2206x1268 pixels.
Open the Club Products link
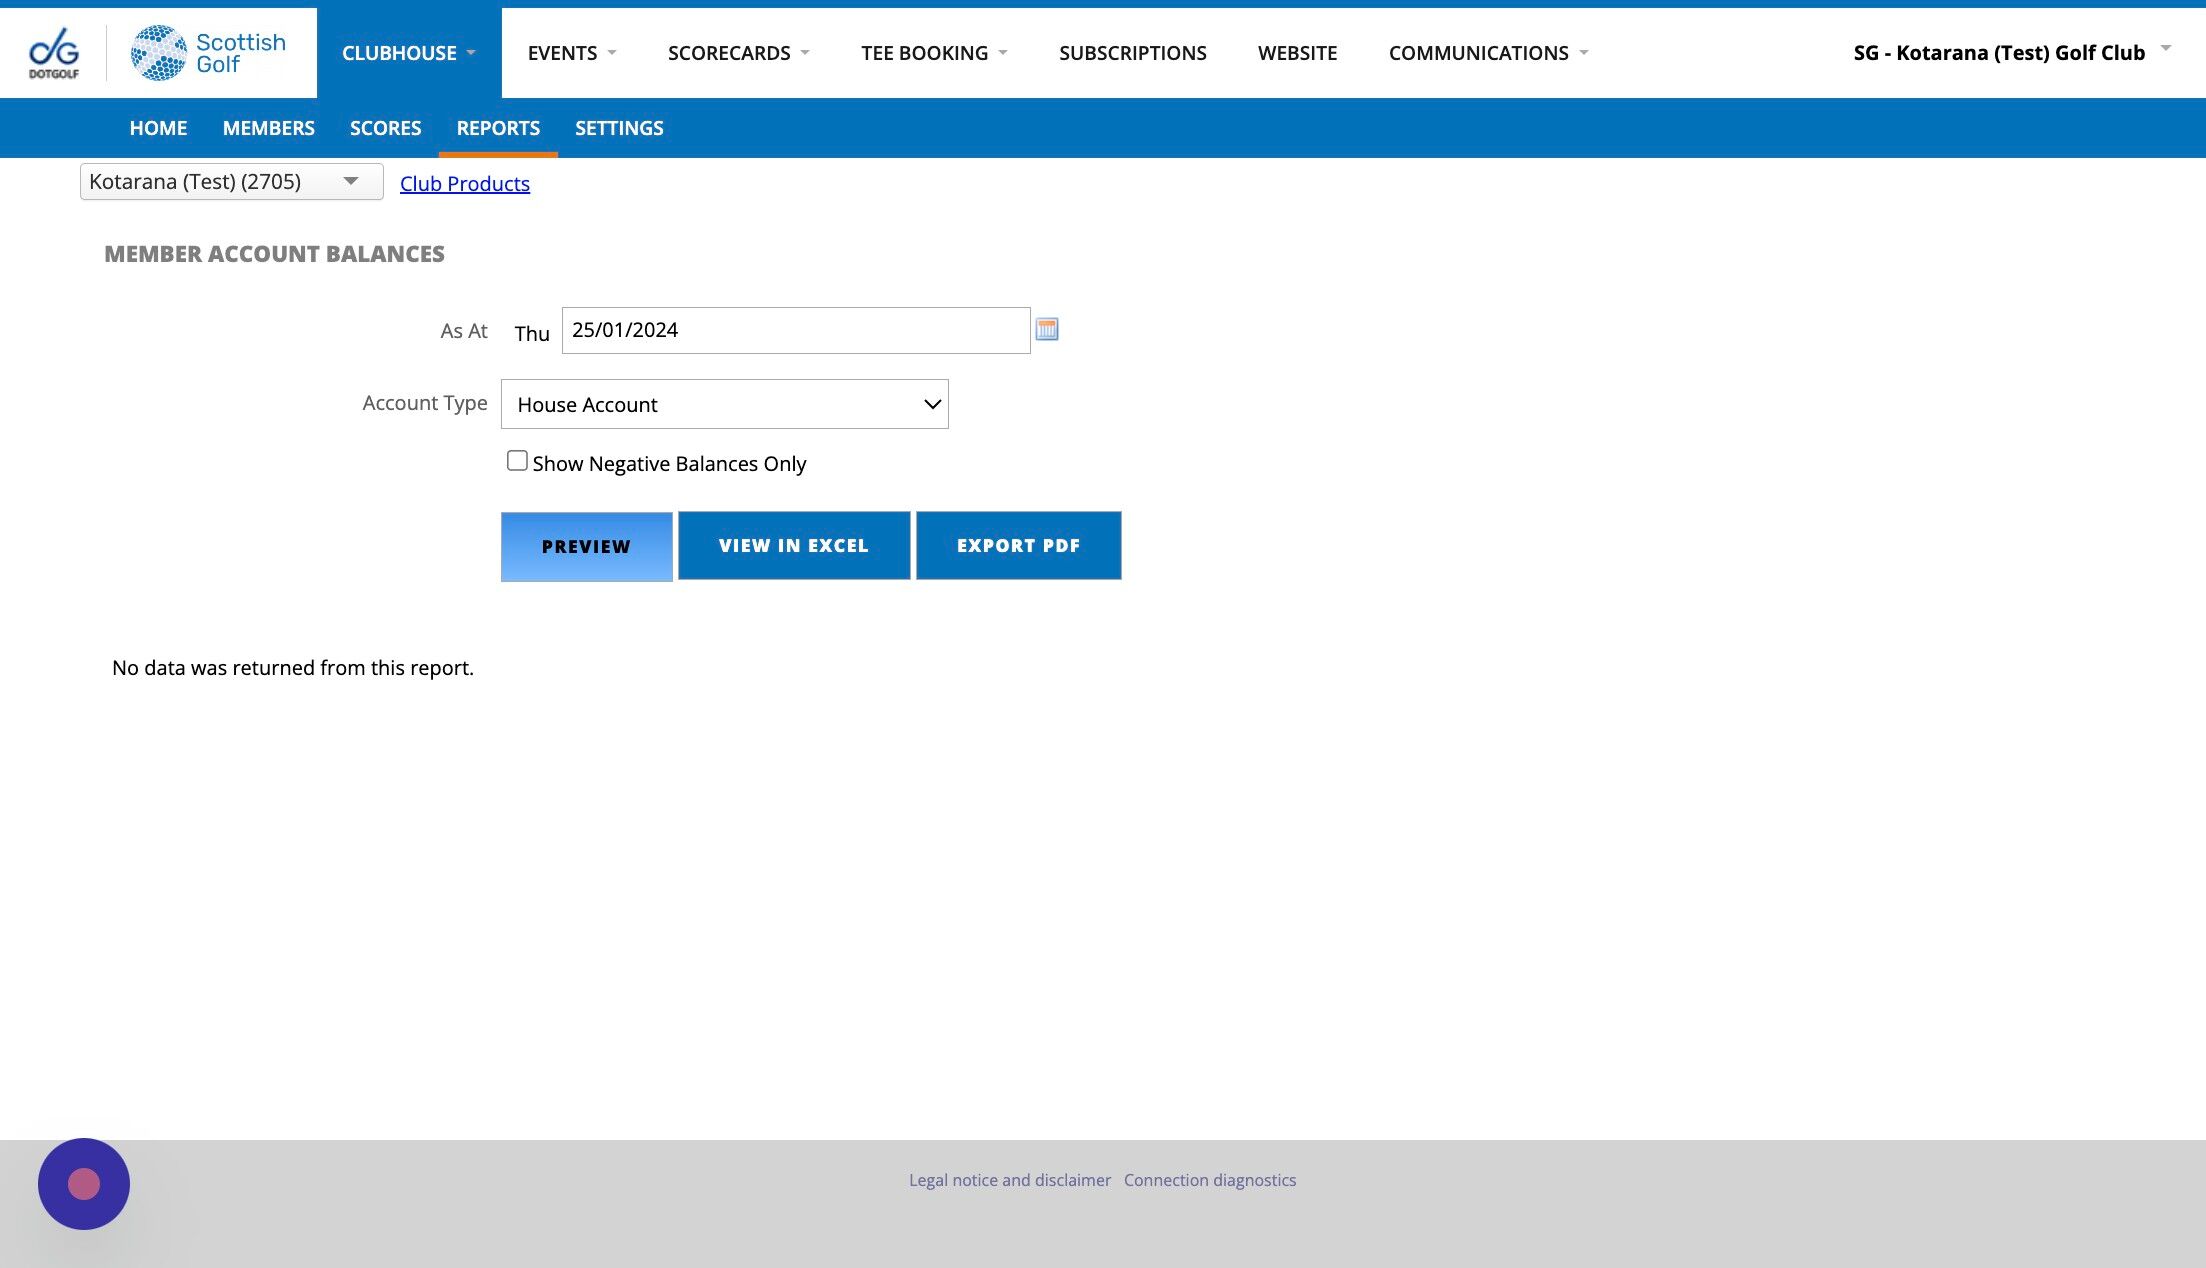pyautogui.click(x=465, y=184)
